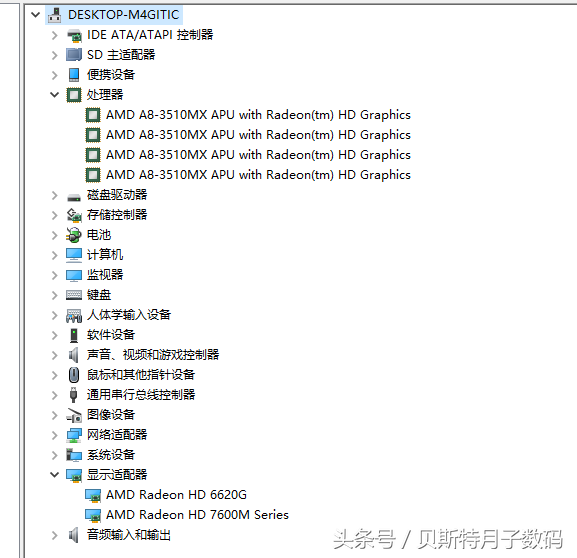Click the 计算机 monitor icon
577x558 pixels.
point(74,255)
